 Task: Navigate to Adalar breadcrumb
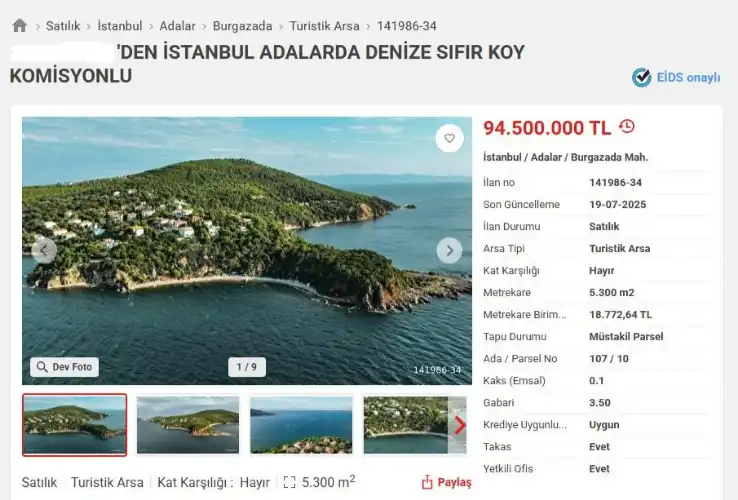click(x=177, y=26)
